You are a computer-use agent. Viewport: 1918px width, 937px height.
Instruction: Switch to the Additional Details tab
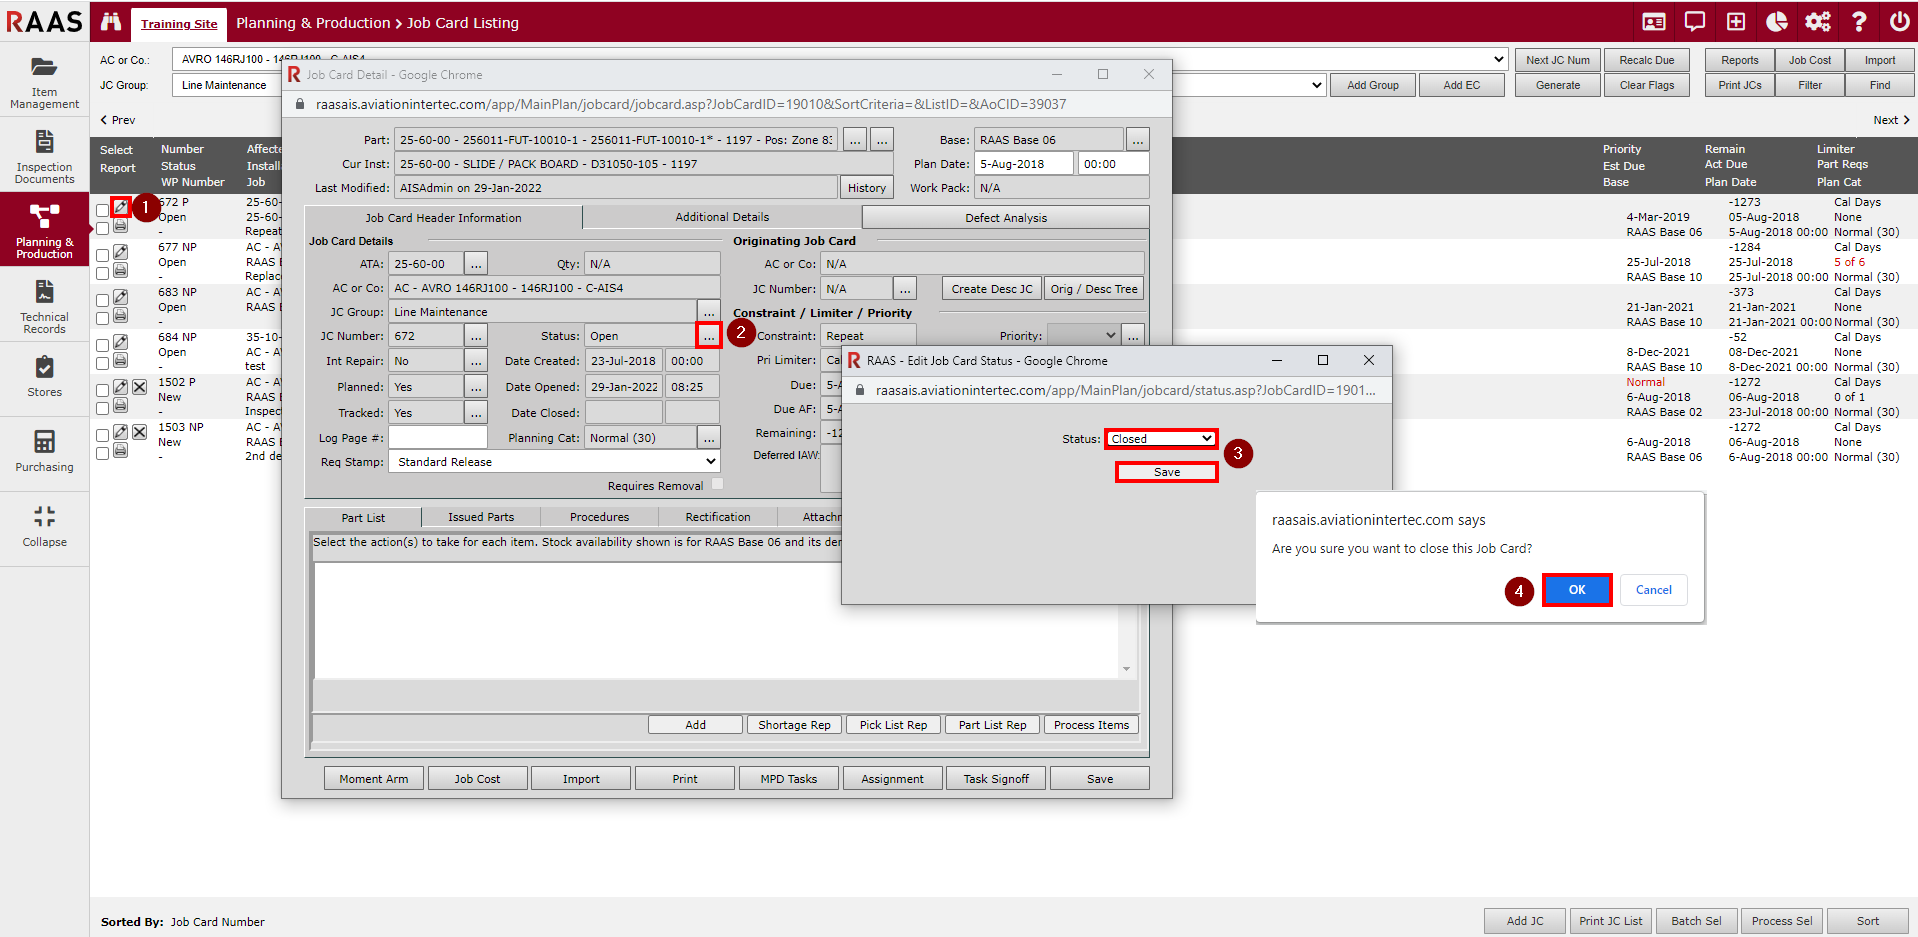click(x=722, y=217)
